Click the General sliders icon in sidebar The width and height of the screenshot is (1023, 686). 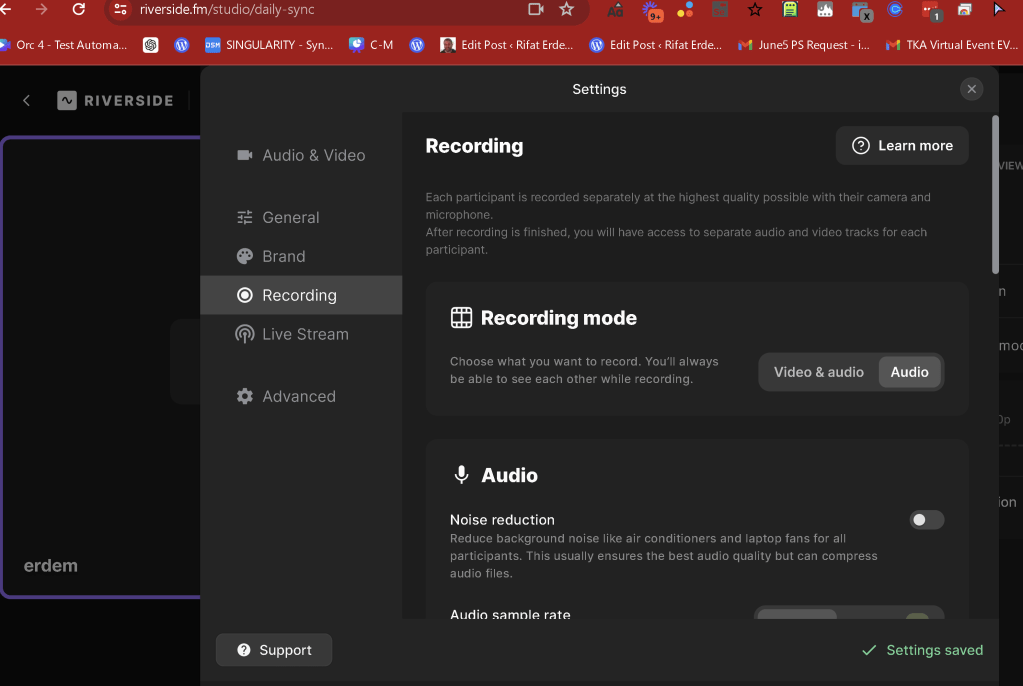point(245,217)
